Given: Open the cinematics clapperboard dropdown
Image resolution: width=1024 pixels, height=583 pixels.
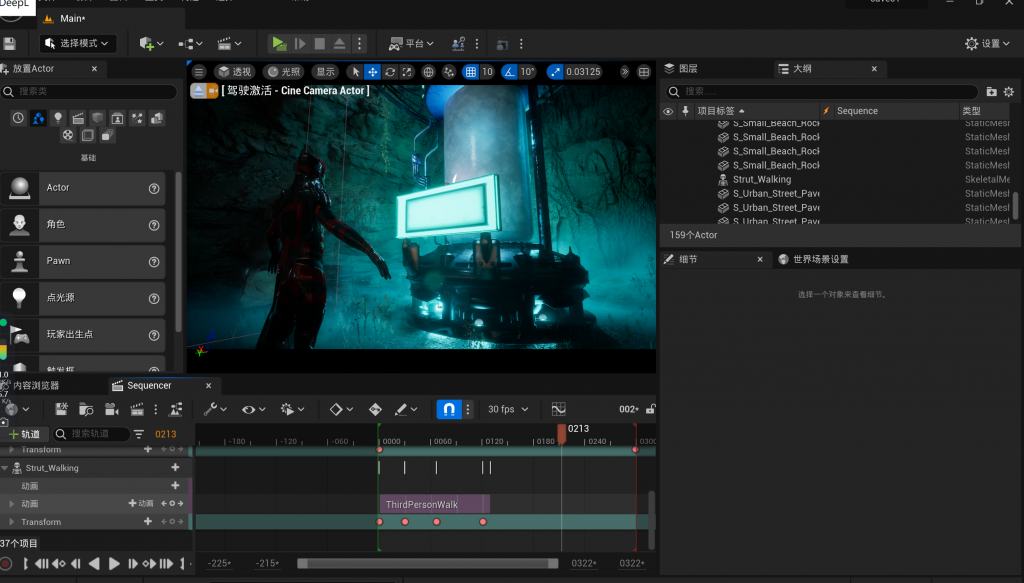Looking at the screenshot, I should click(229, 44).
